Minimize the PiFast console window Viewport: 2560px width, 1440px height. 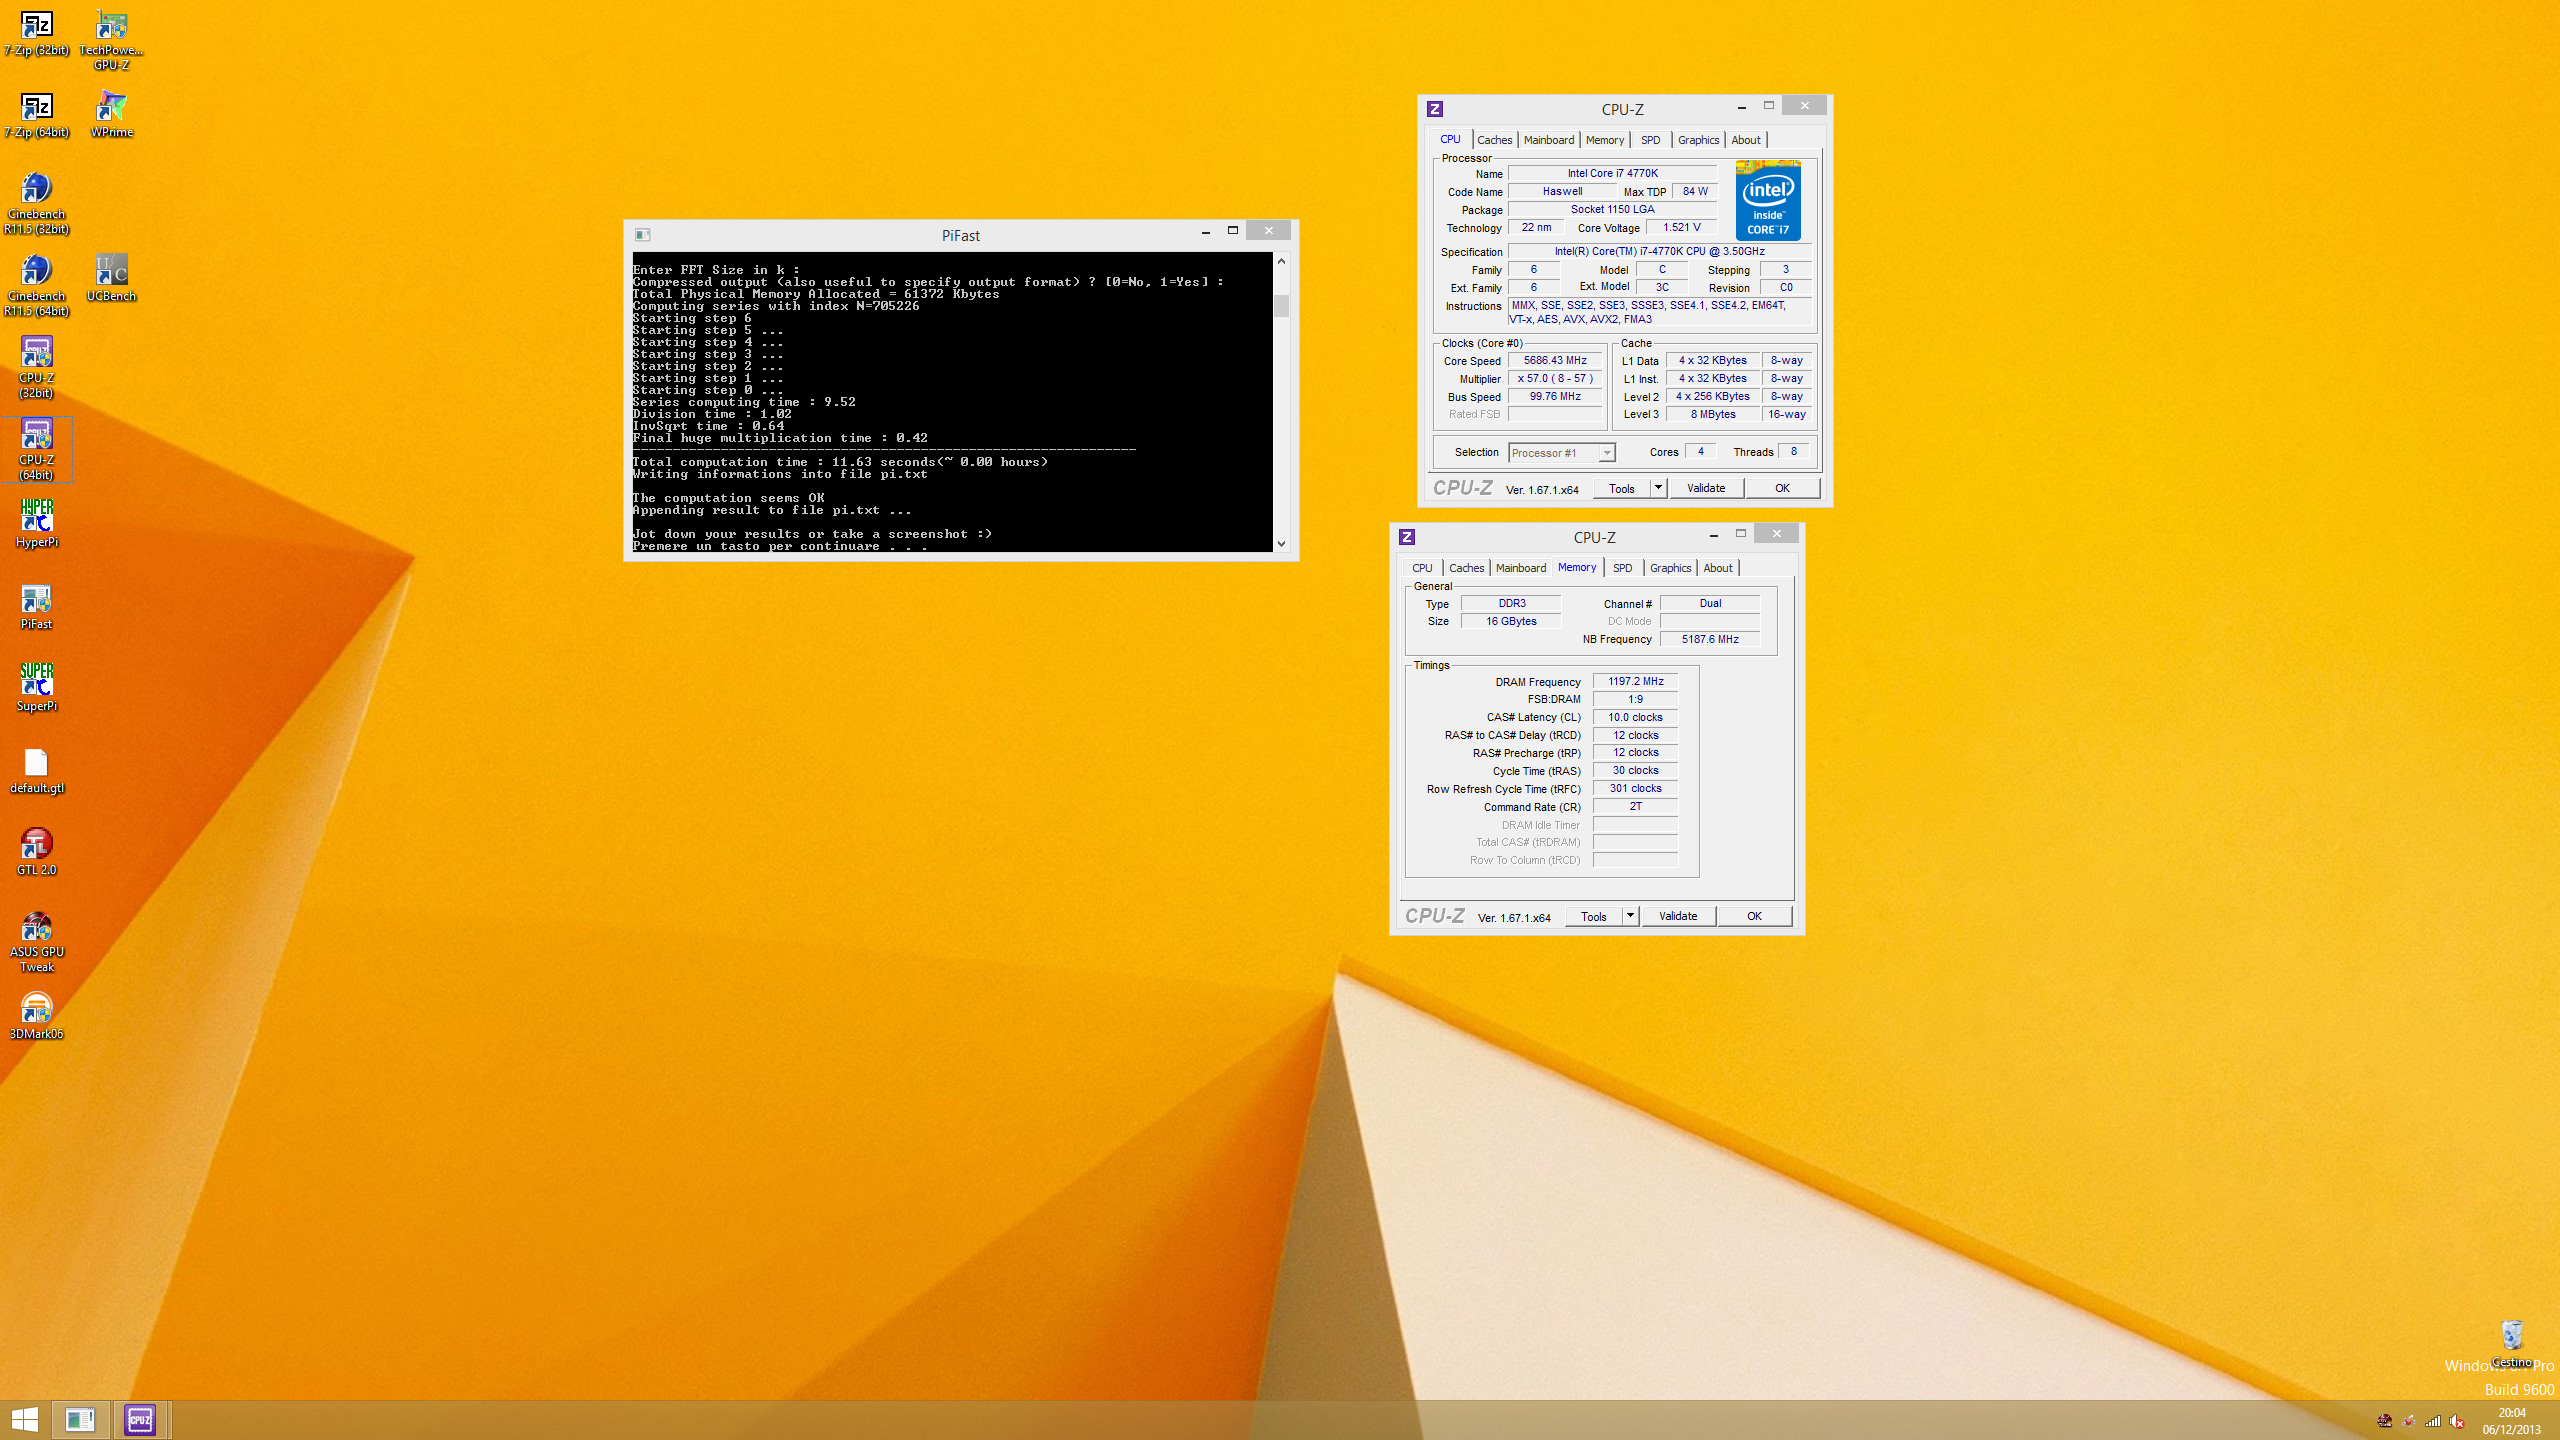pyautogui.click(x=1206, y=231)
